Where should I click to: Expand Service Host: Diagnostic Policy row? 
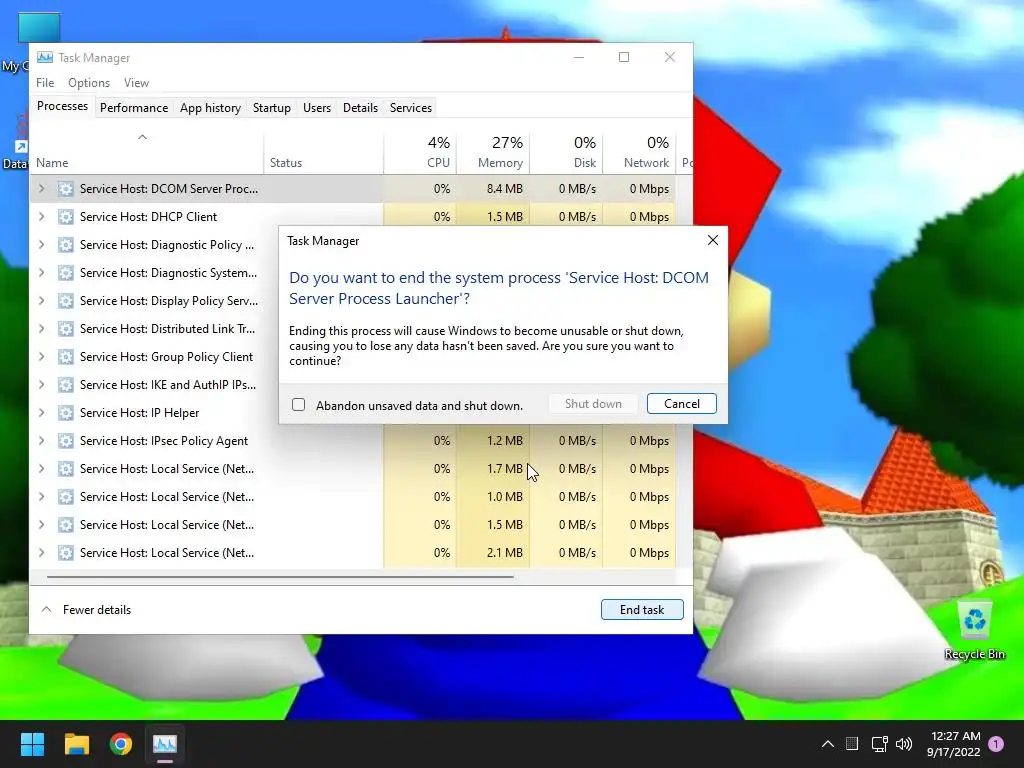pos(42,245)
